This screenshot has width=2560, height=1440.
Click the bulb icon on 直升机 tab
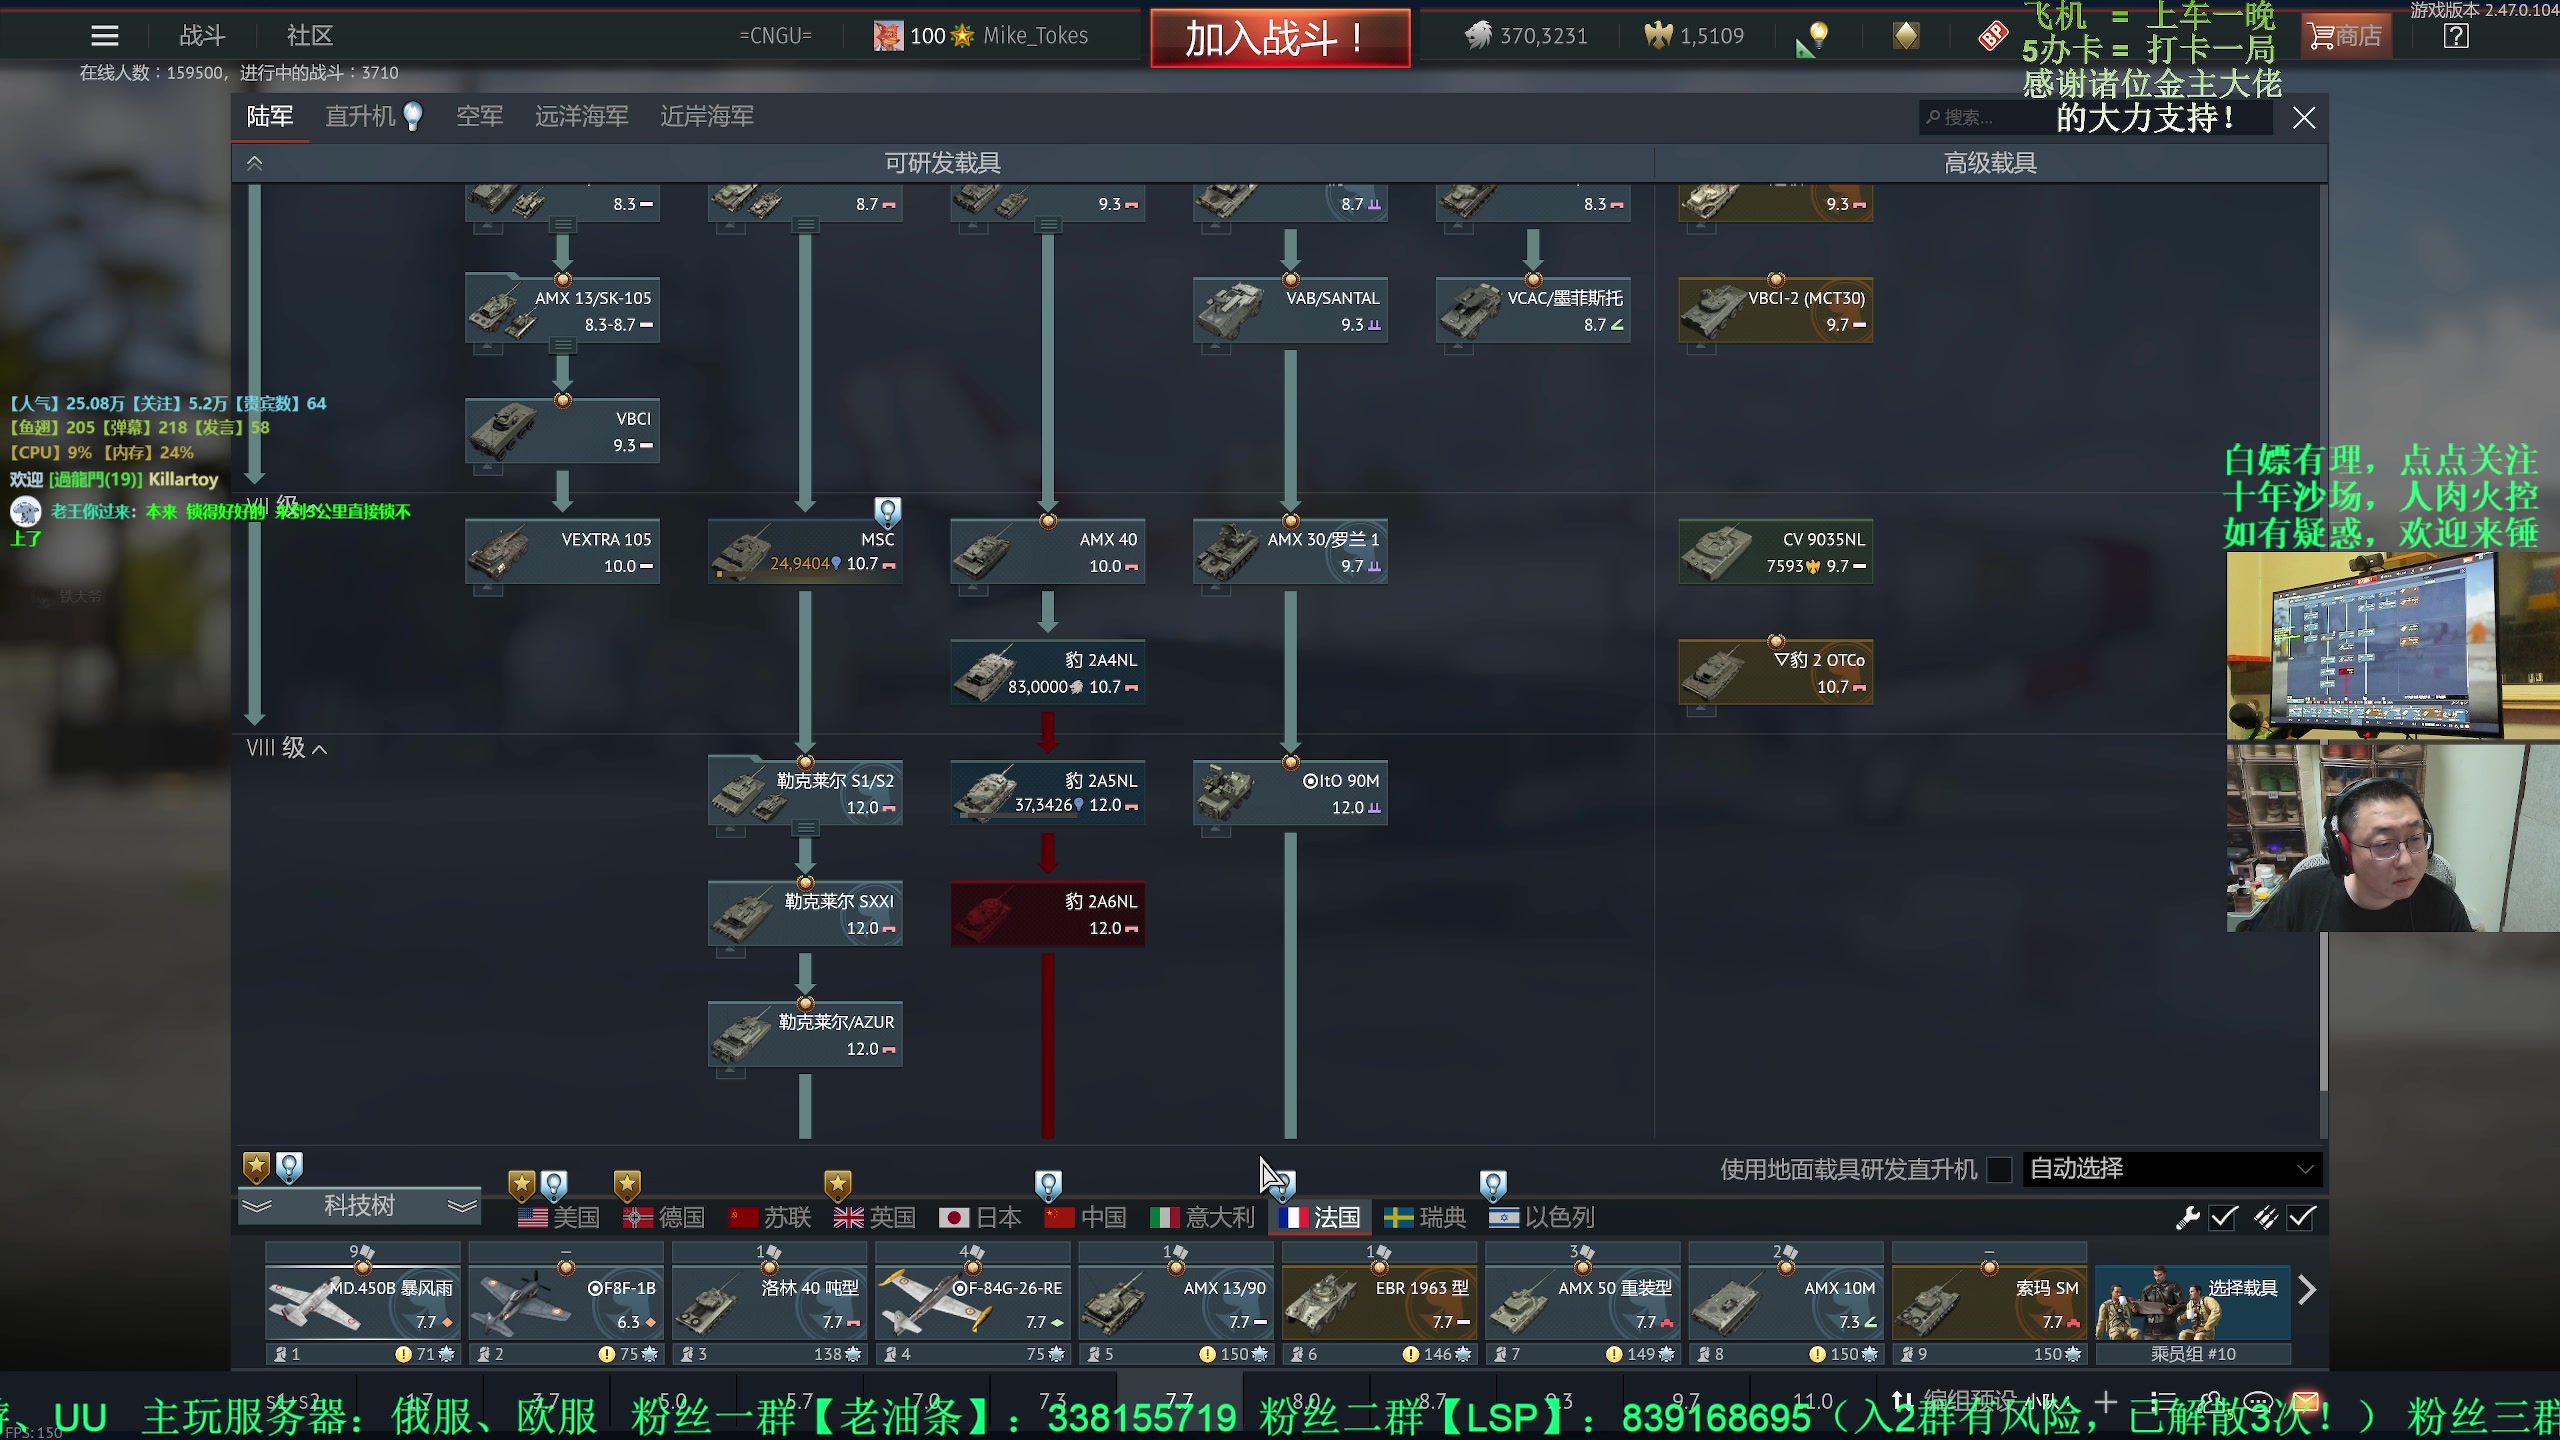point(412,116)
